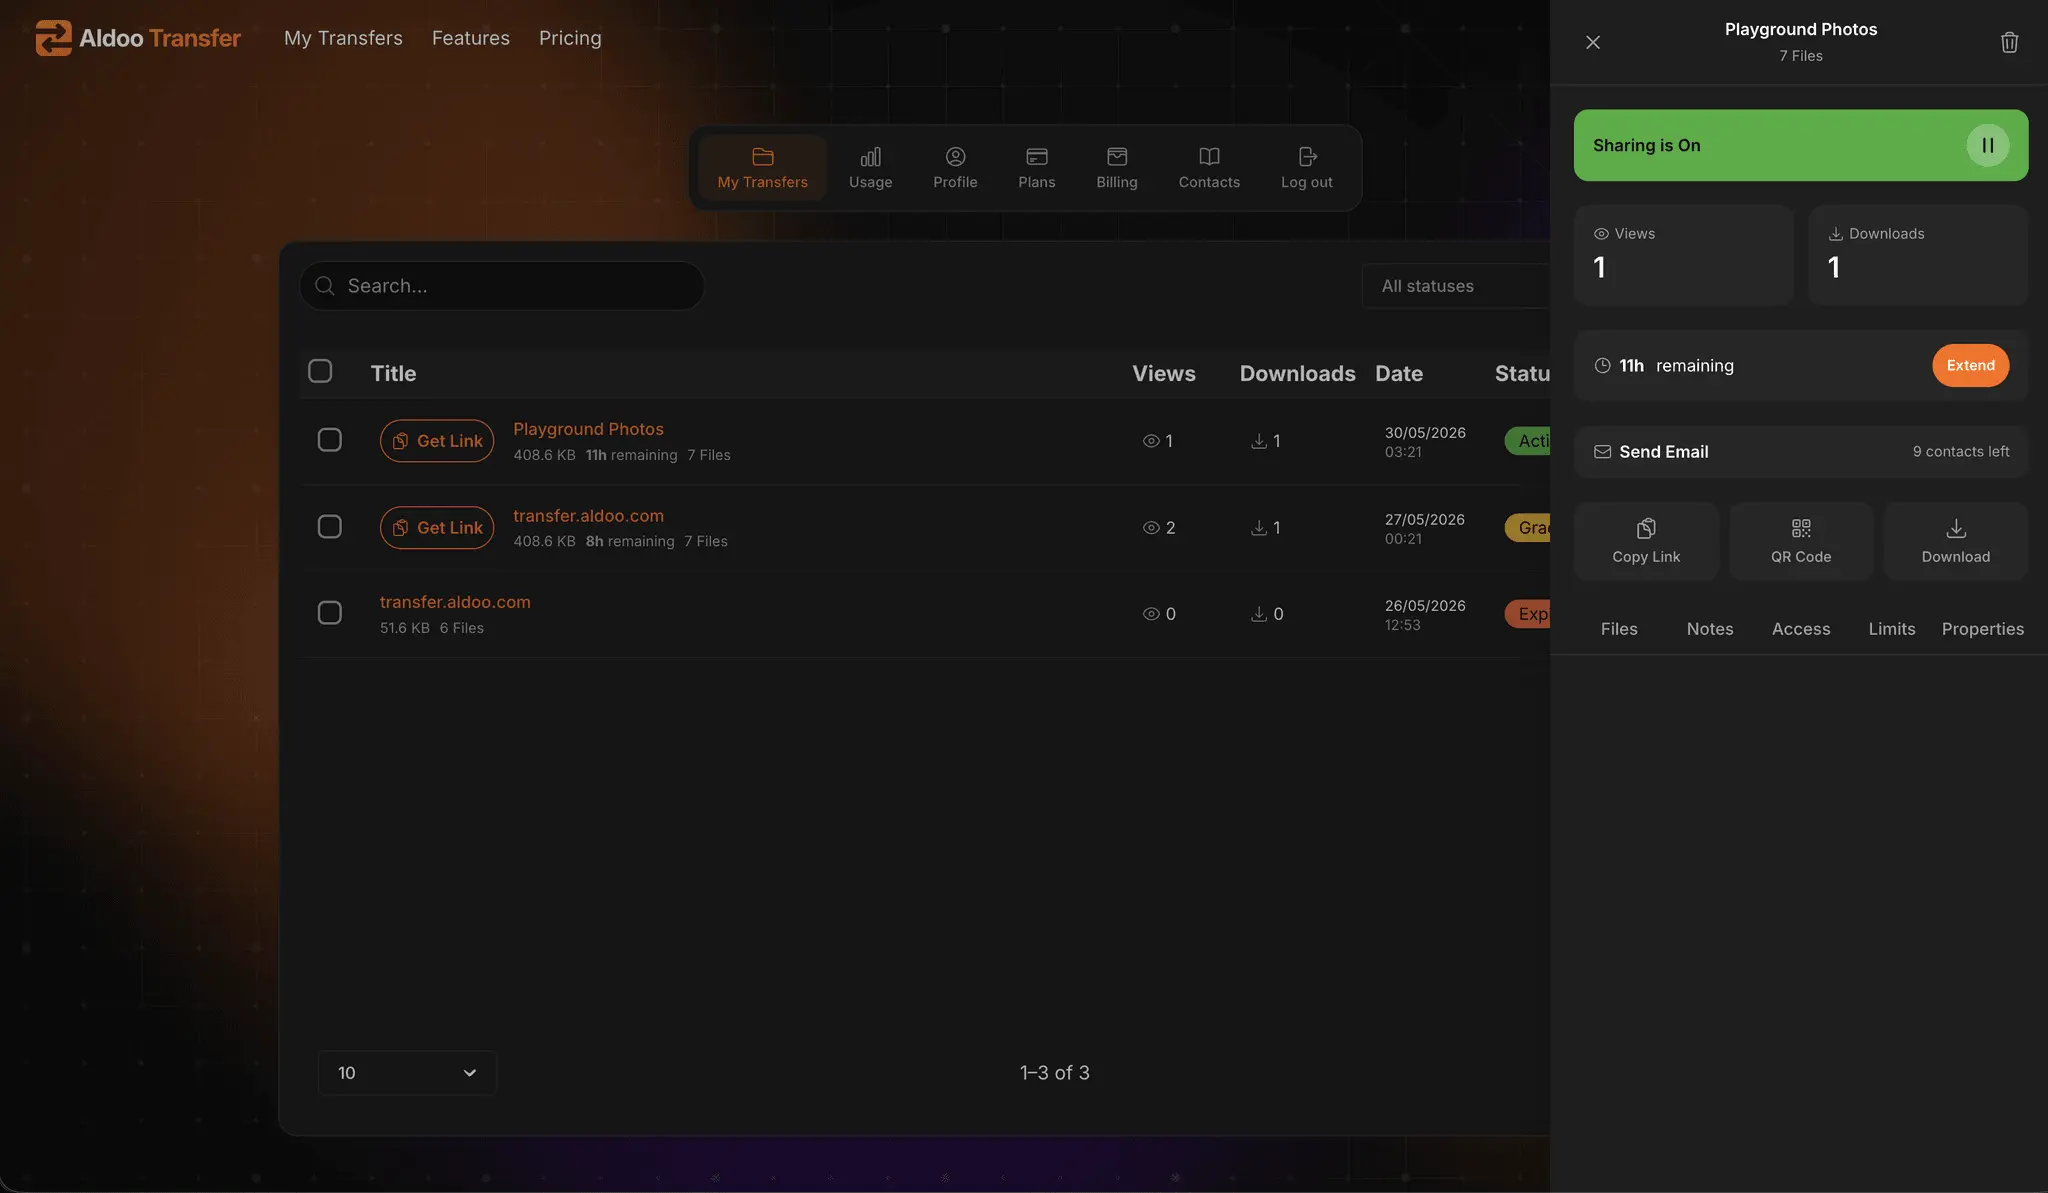The height and width of the screenshot is (1193, 2048).
Task: Switch to the Profile tab
Action: (955, 167)
